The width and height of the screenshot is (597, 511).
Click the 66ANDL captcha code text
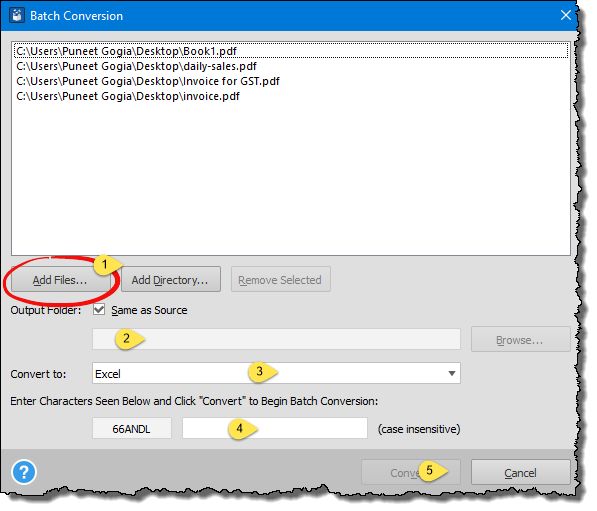[x=131, y=429]
